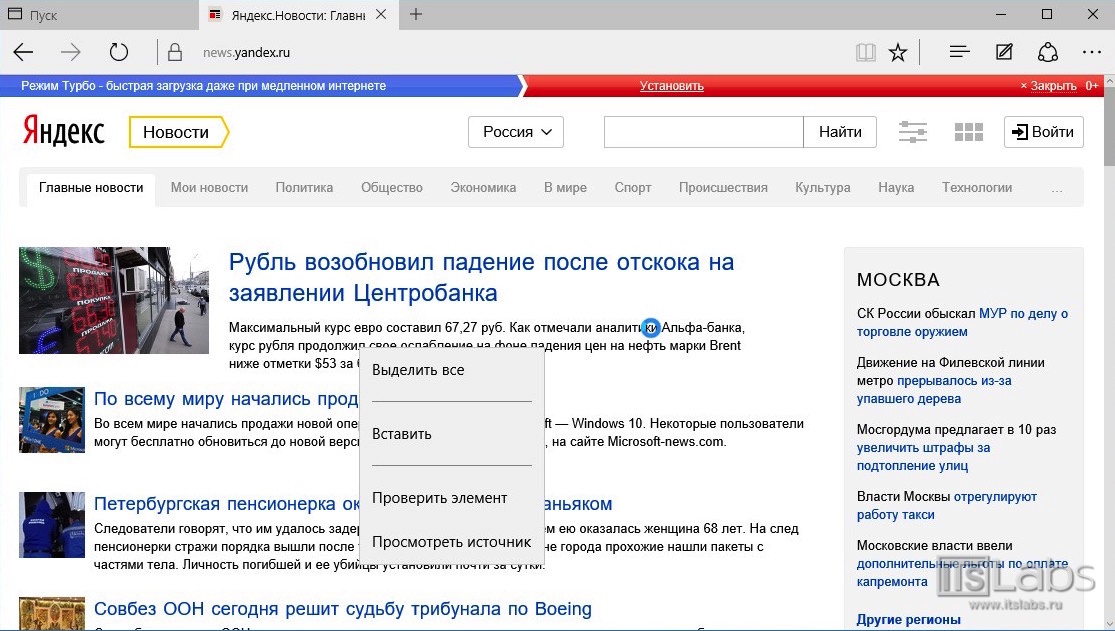Go back to the previous page
The width and height of the screenshot is (1115, 631).
[x=23, y=52]
